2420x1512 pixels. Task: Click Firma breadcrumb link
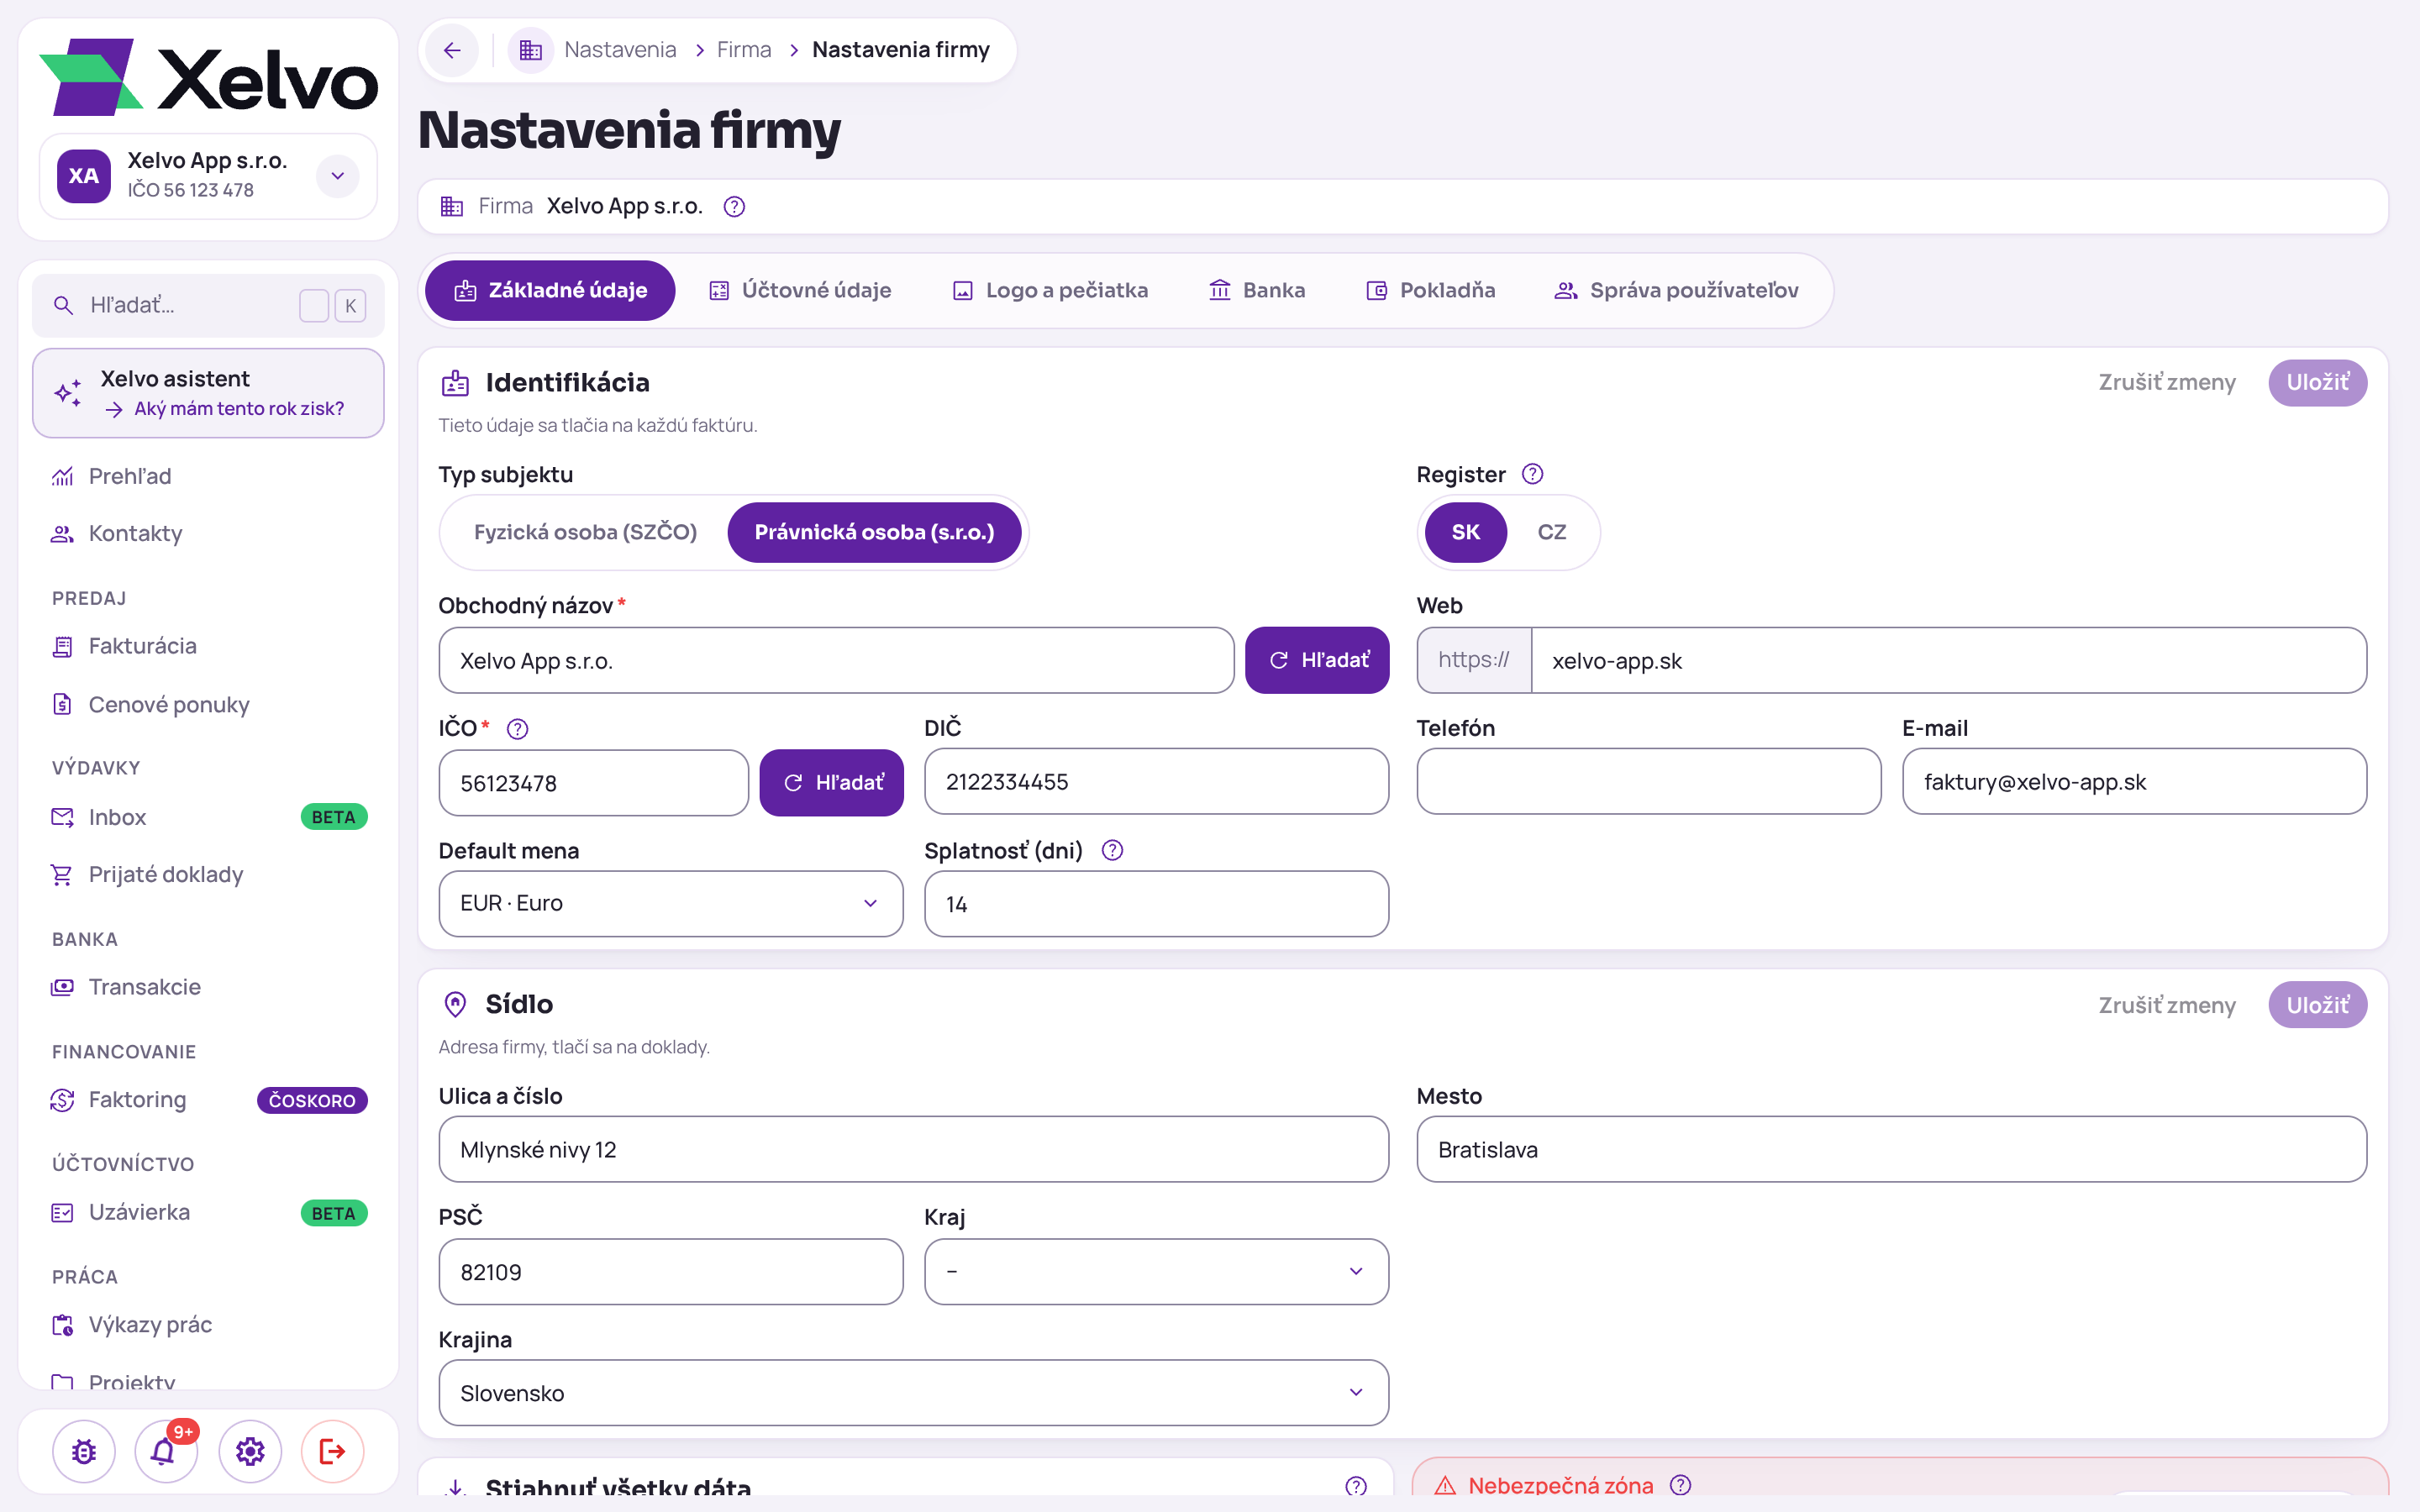[x=744, y=50]
